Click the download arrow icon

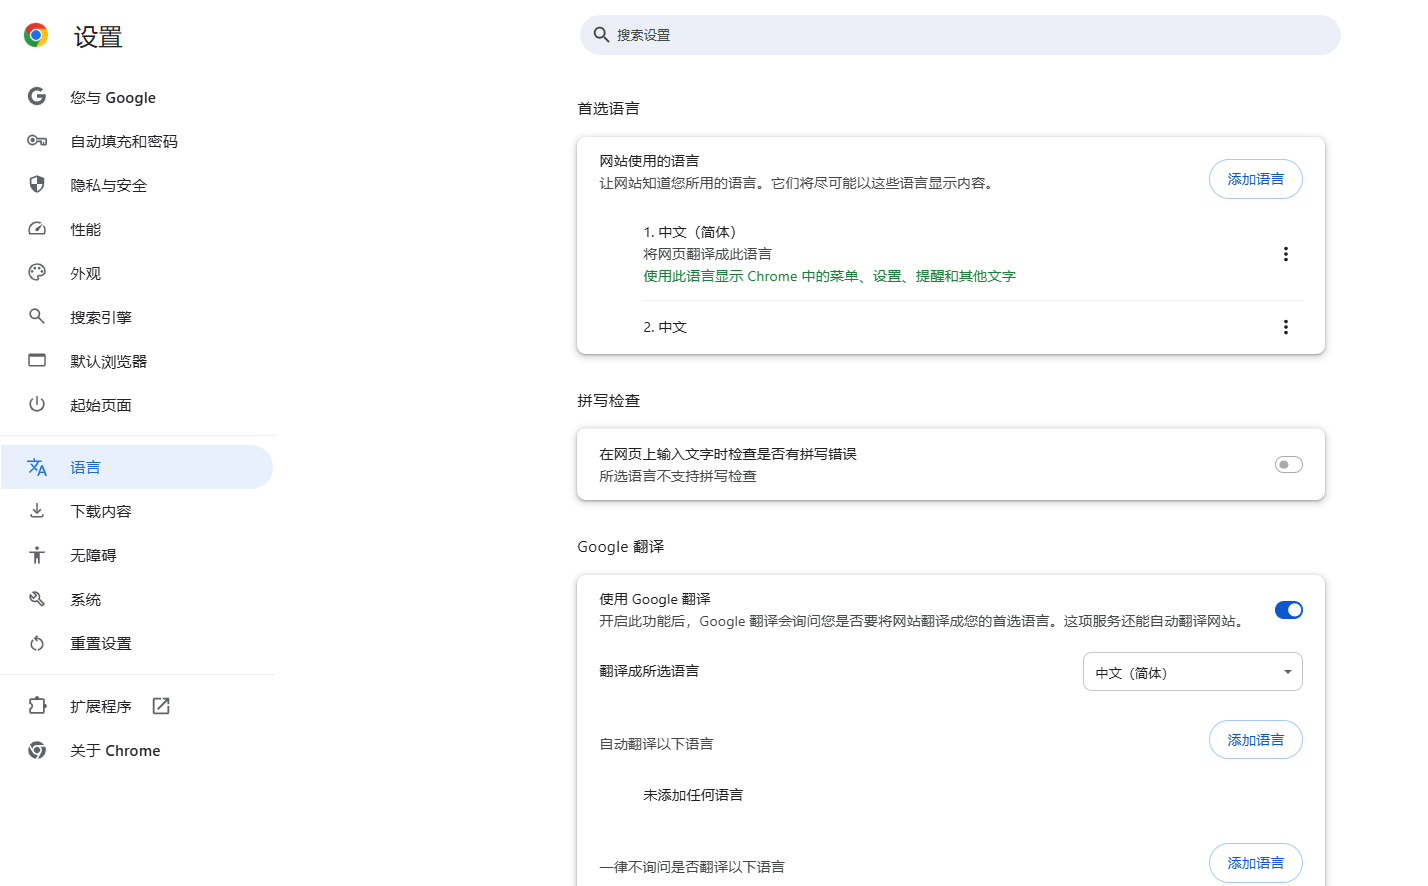37,511
